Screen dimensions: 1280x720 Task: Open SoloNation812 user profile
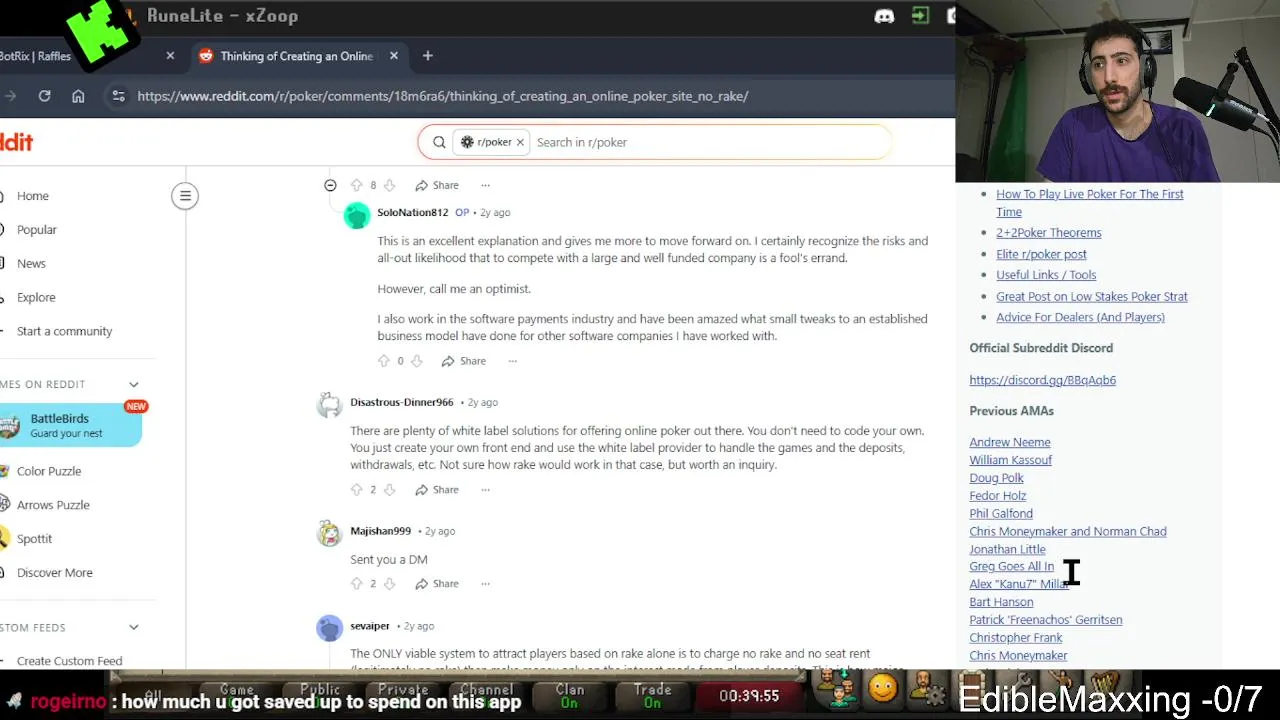tap(412, 212)
